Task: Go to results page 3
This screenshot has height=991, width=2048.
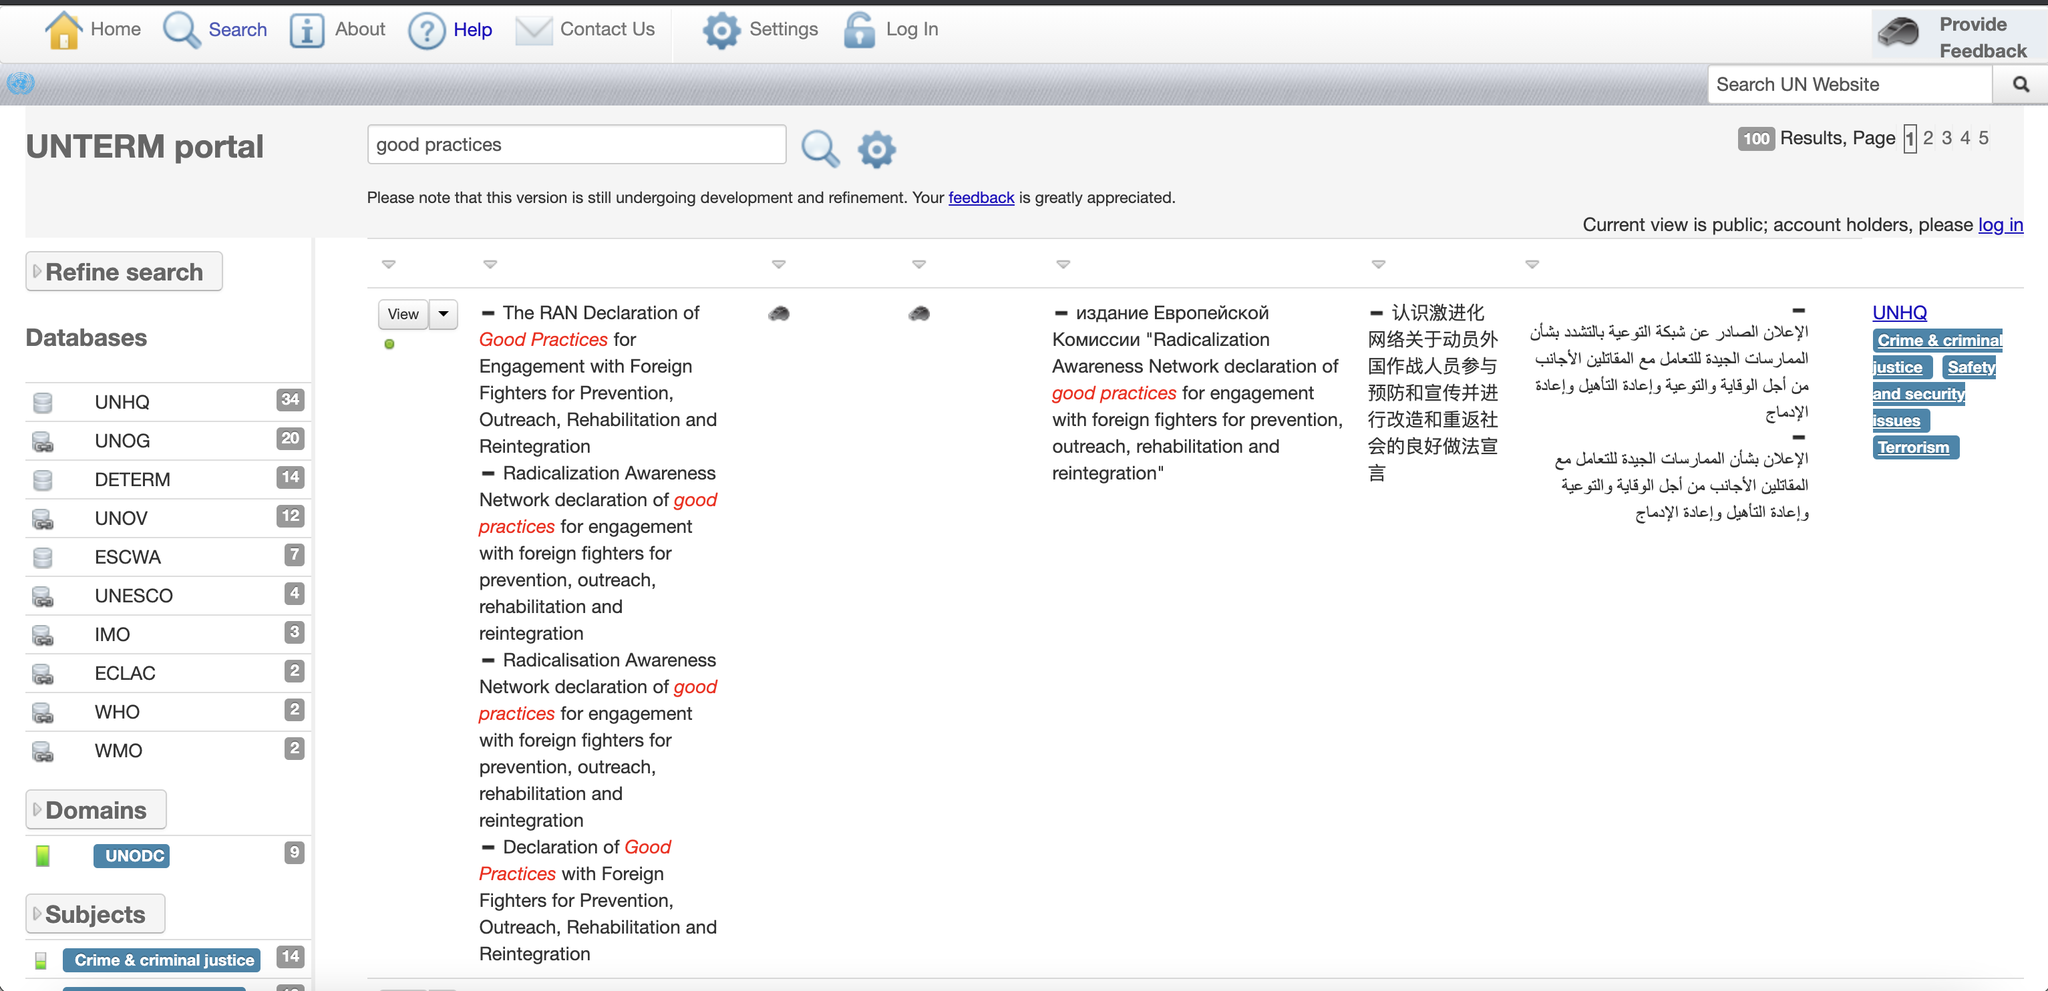Action: [x=1947, y=138]
